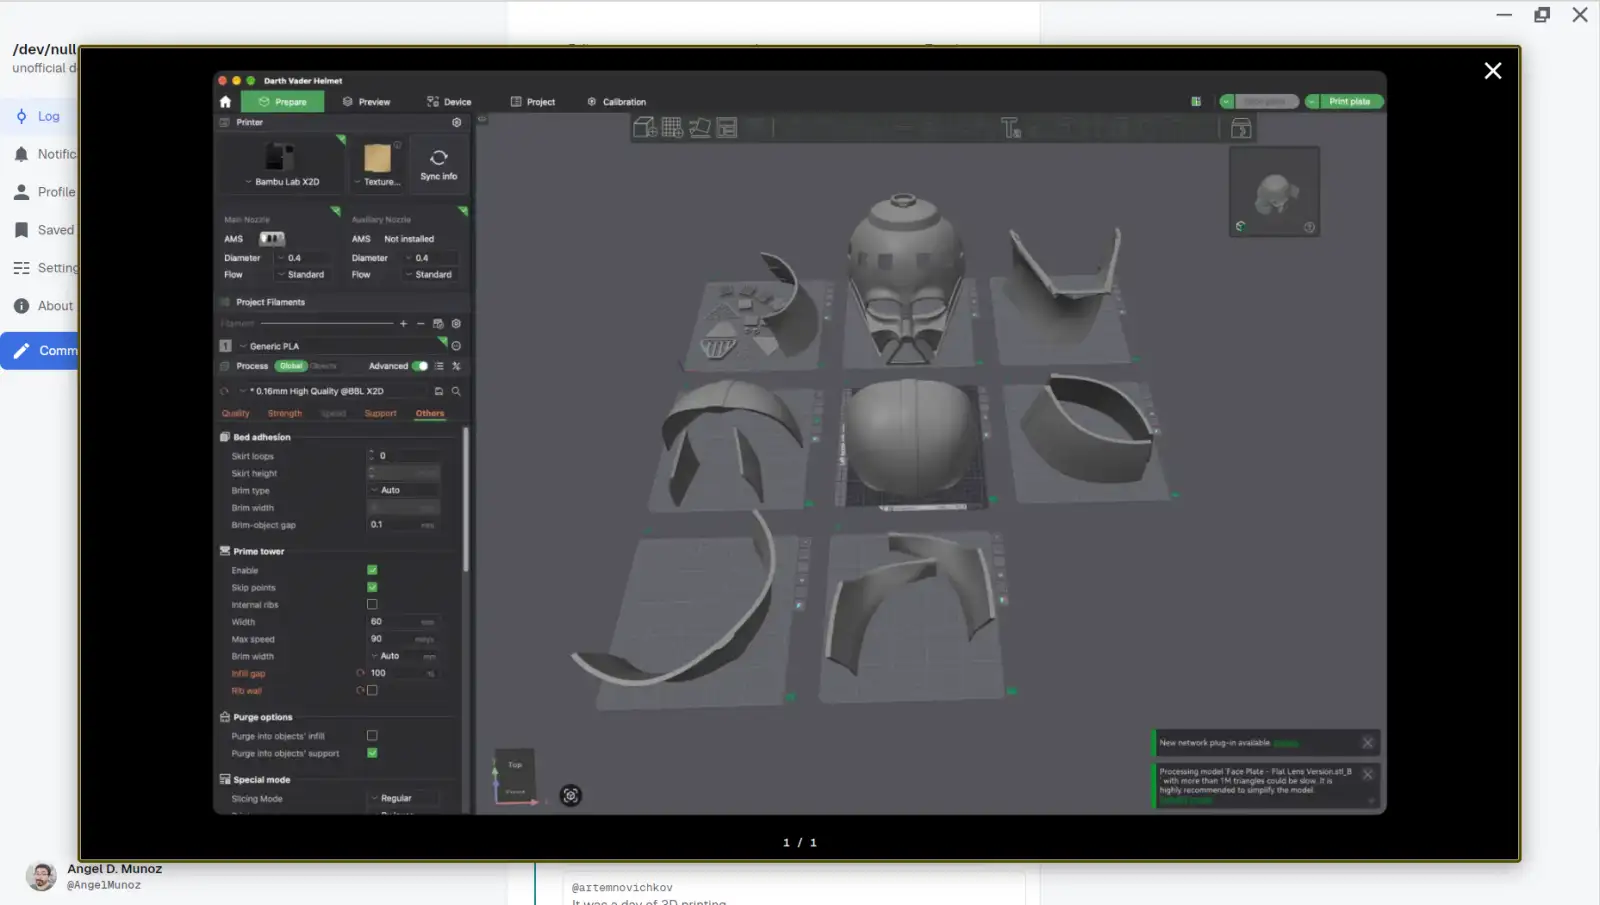Click the Assembly view box icon

1241,128
